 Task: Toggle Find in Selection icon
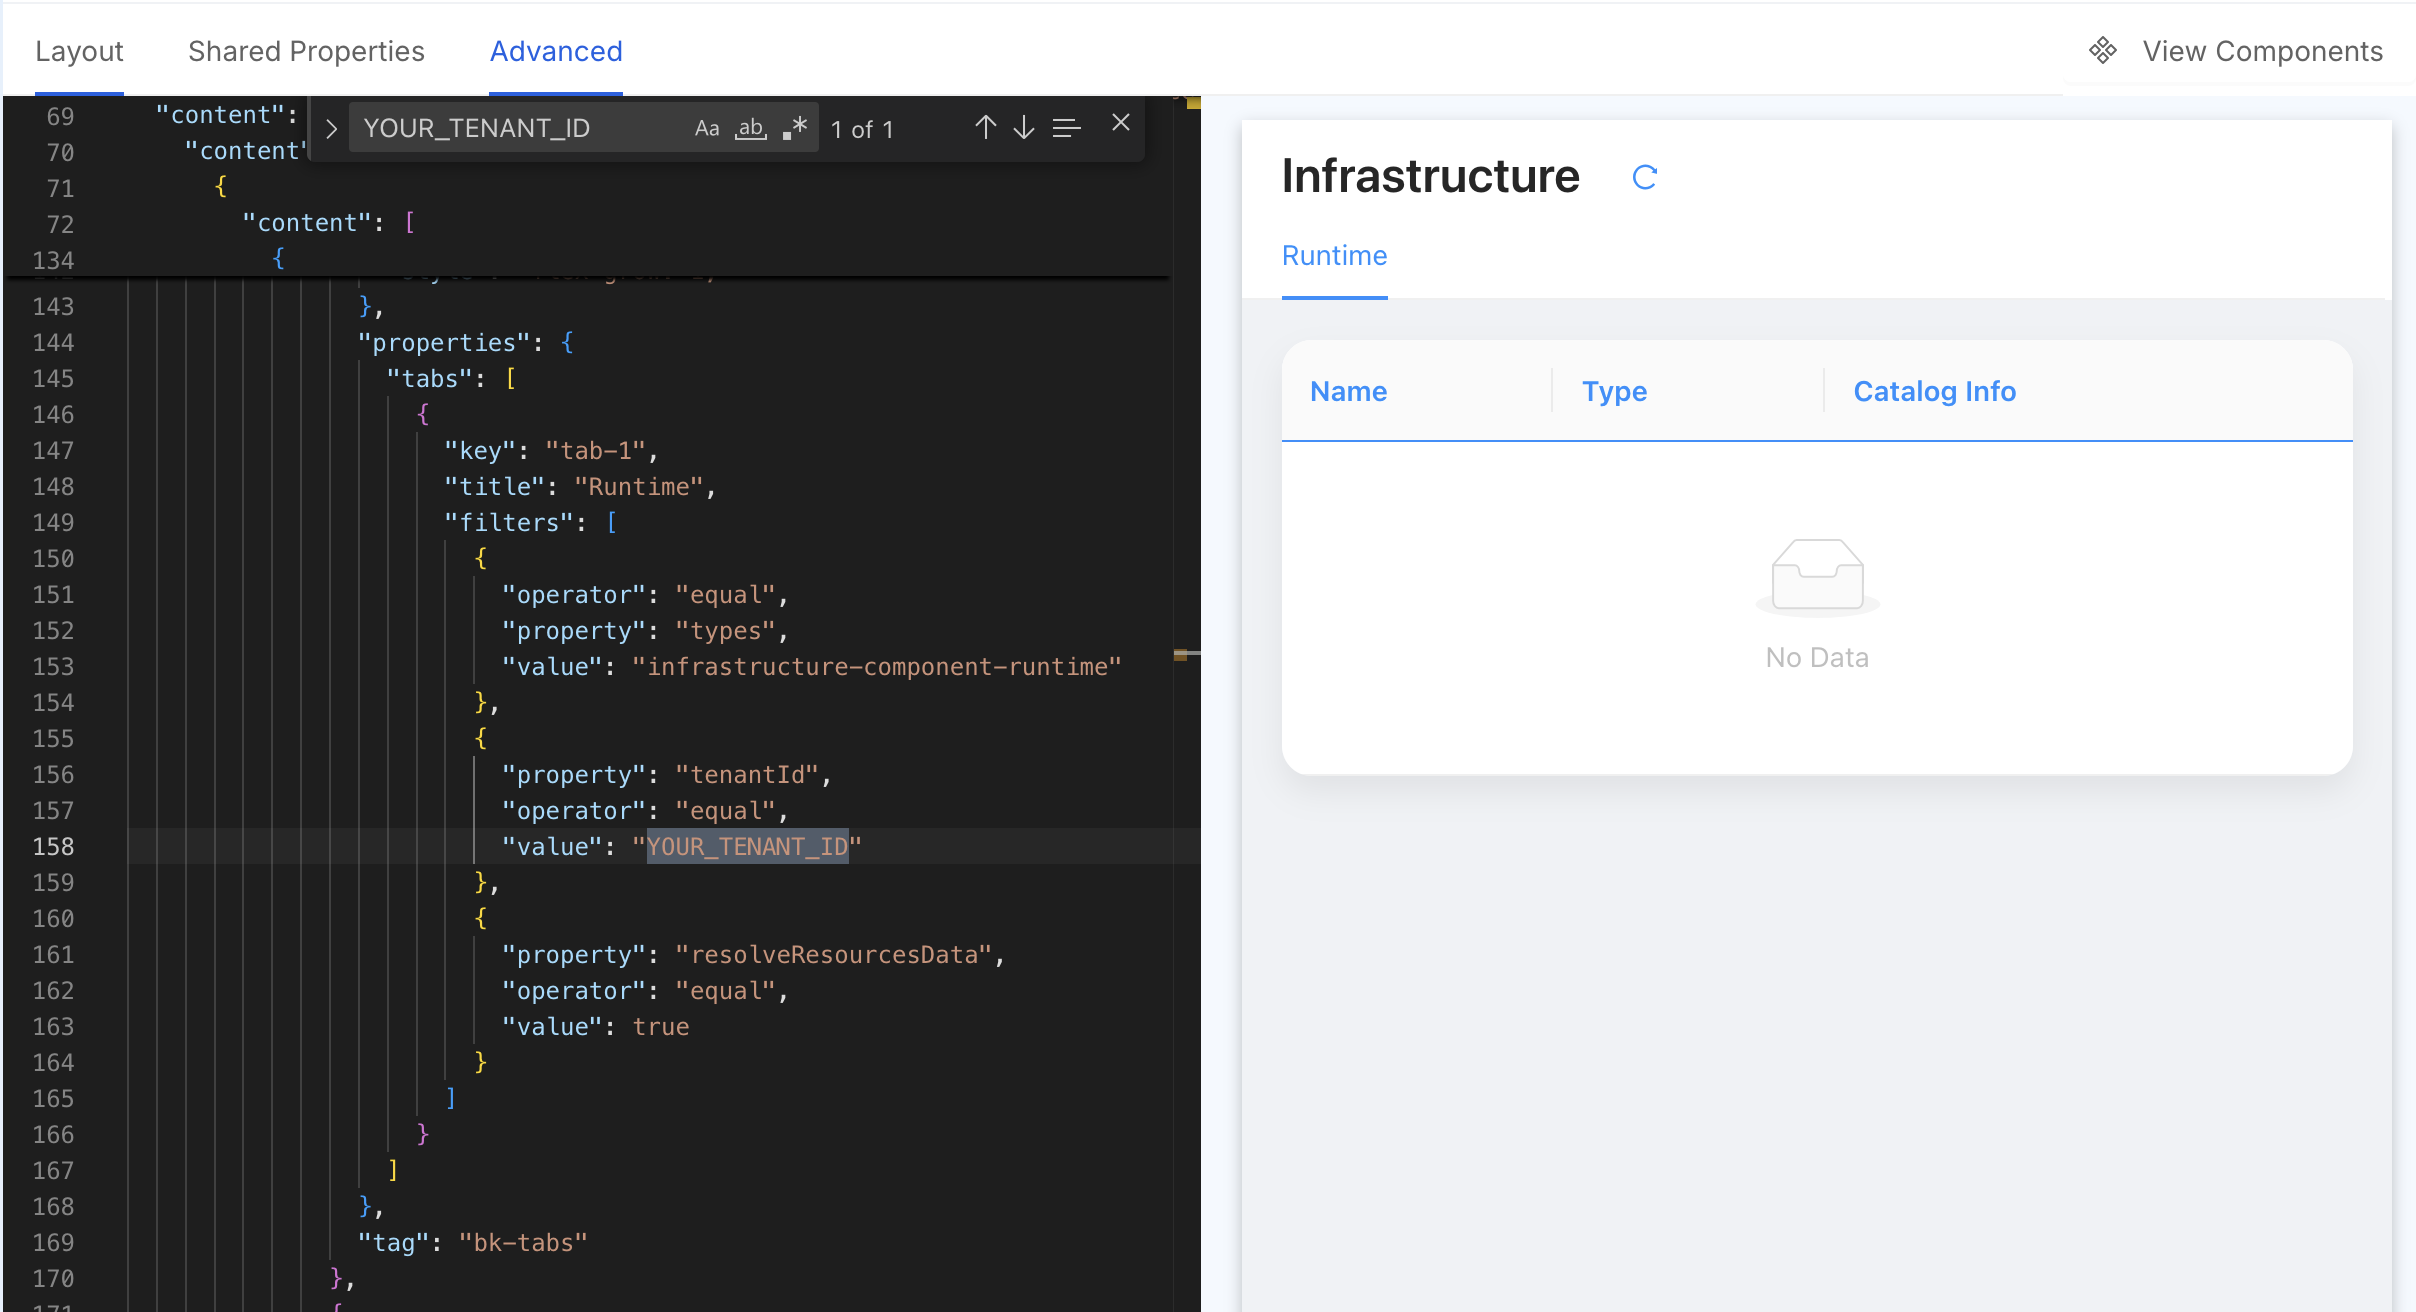tap(1067, 128)
